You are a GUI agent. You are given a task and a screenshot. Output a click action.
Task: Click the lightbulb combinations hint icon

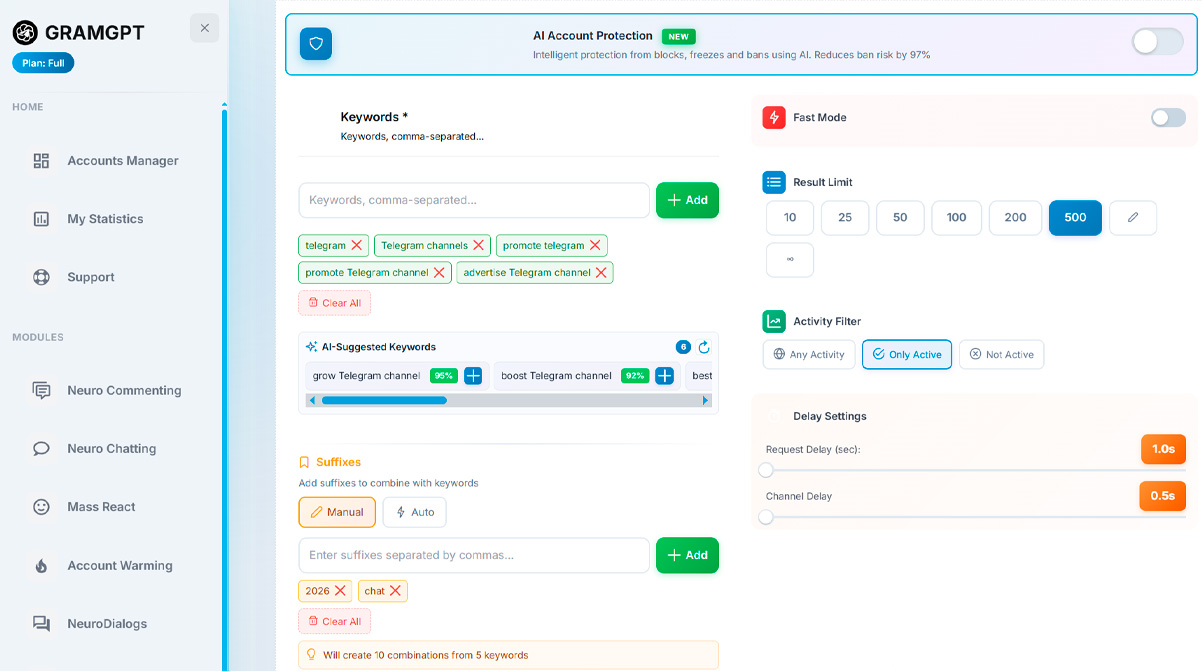tap(311, 655)
